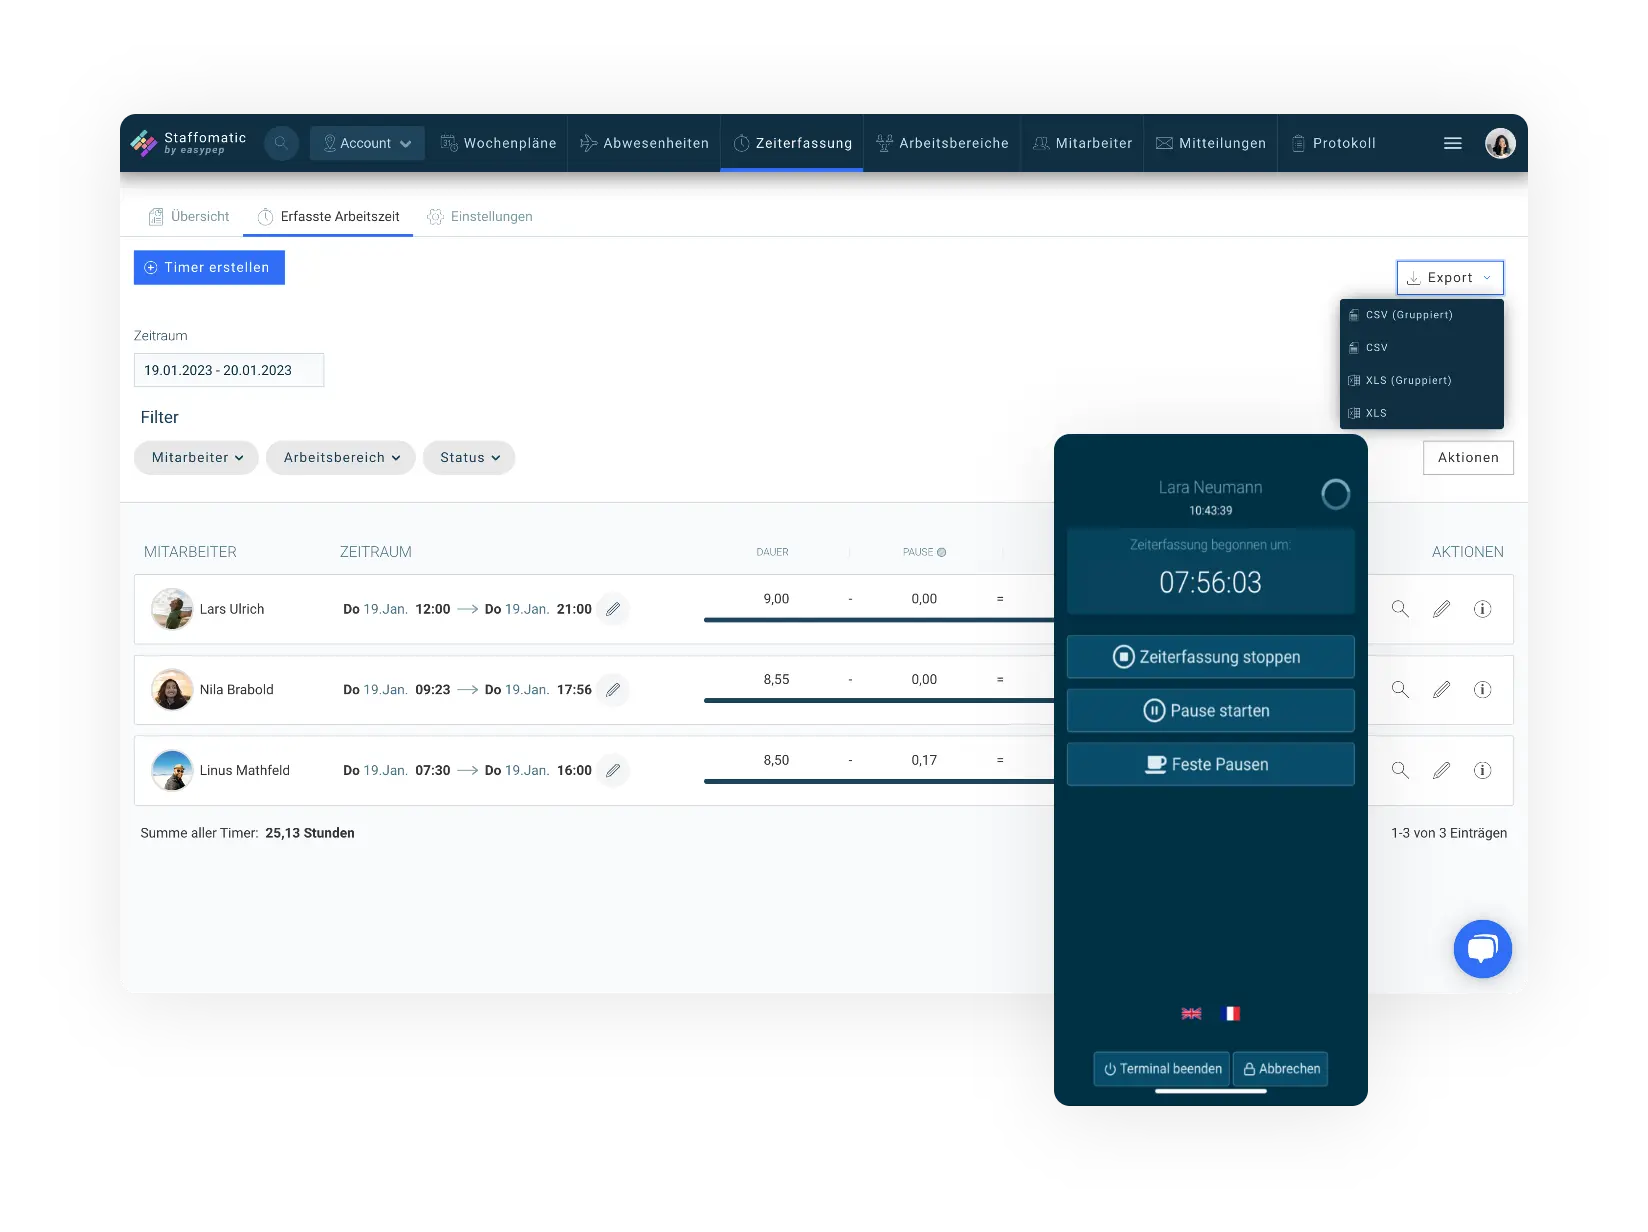
Task: Click the Zeitraum date range field
Action: pos(228,370)
